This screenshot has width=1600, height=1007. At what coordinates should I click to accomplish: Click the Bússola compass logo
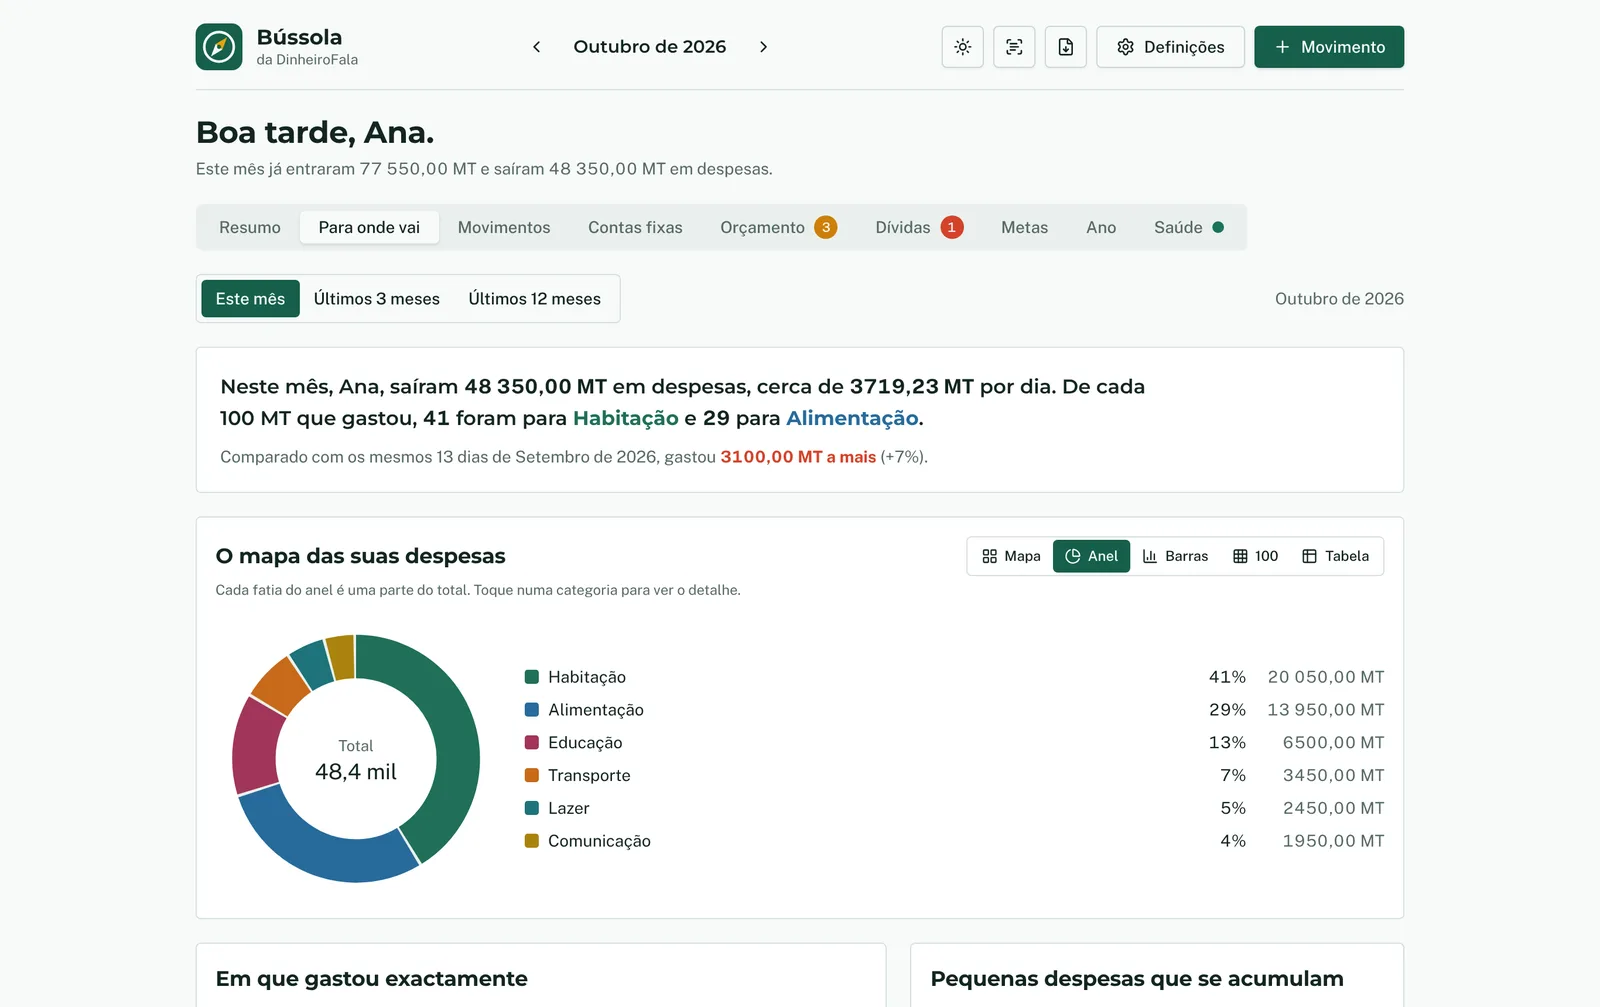[x=219, y=47]
